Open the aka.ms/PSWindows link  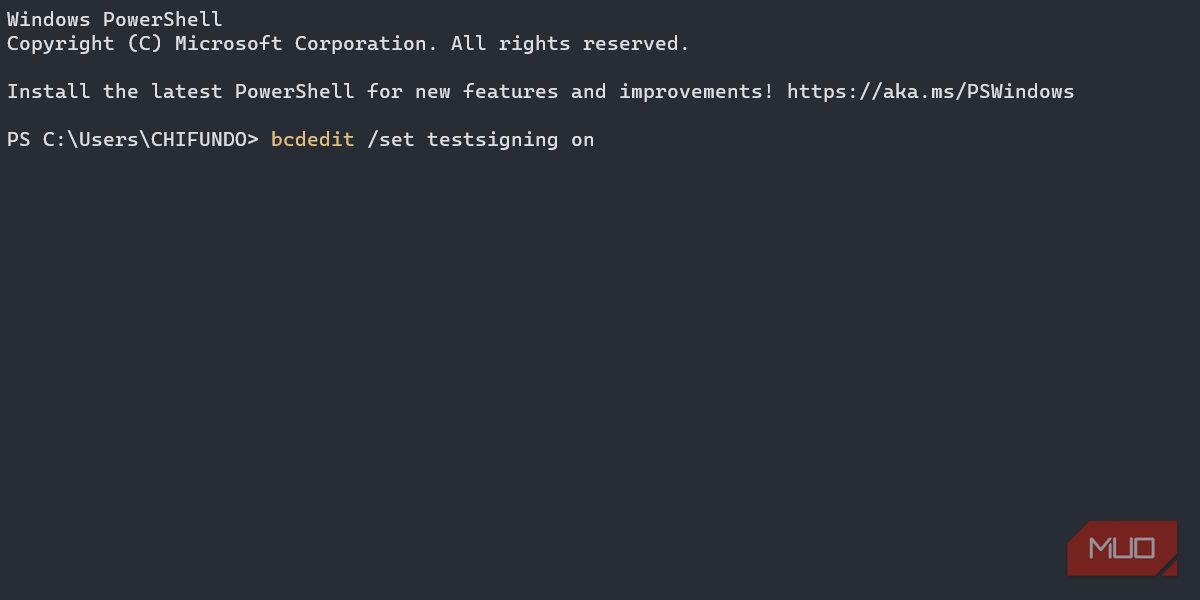point(930,92)
